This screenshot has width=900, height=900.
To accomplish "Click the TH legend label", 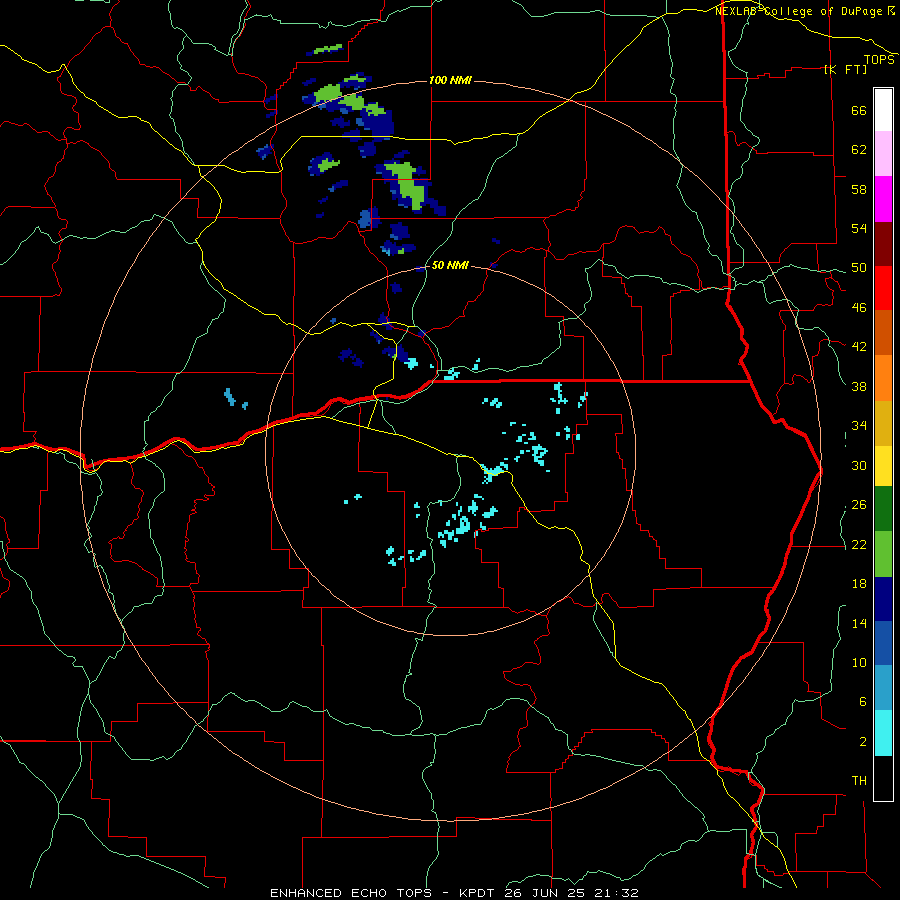I will pyautogui.click(x=859, y=781).
